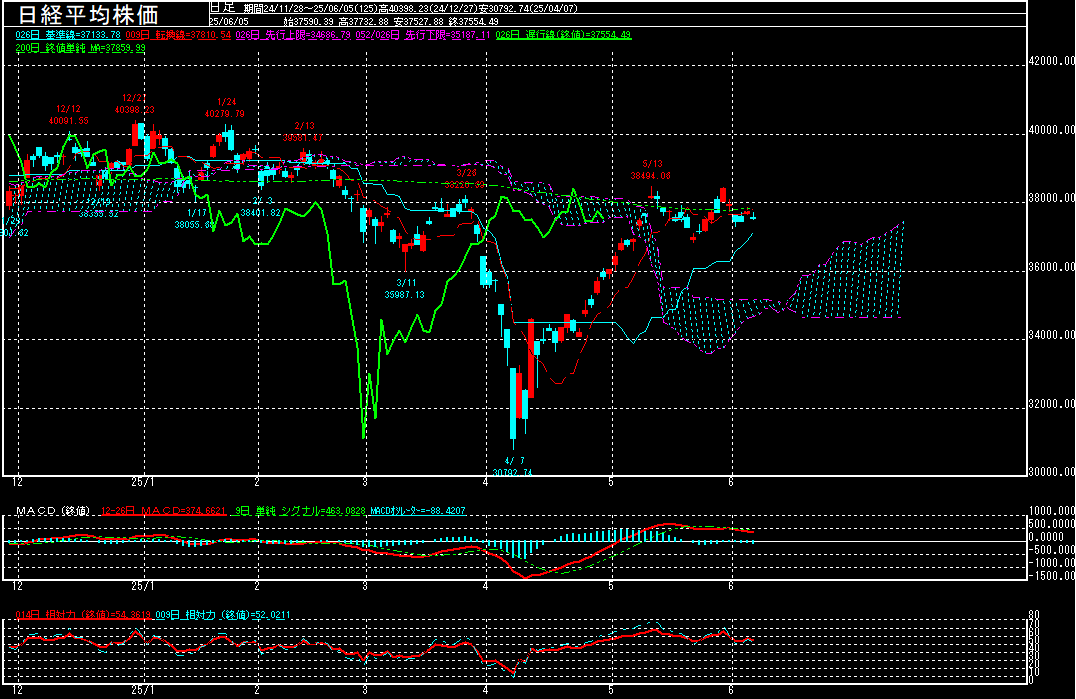The image size is (1076, 699).
Task: Click 25/1 month label under price chart
Action: click(x=143, y=482)
